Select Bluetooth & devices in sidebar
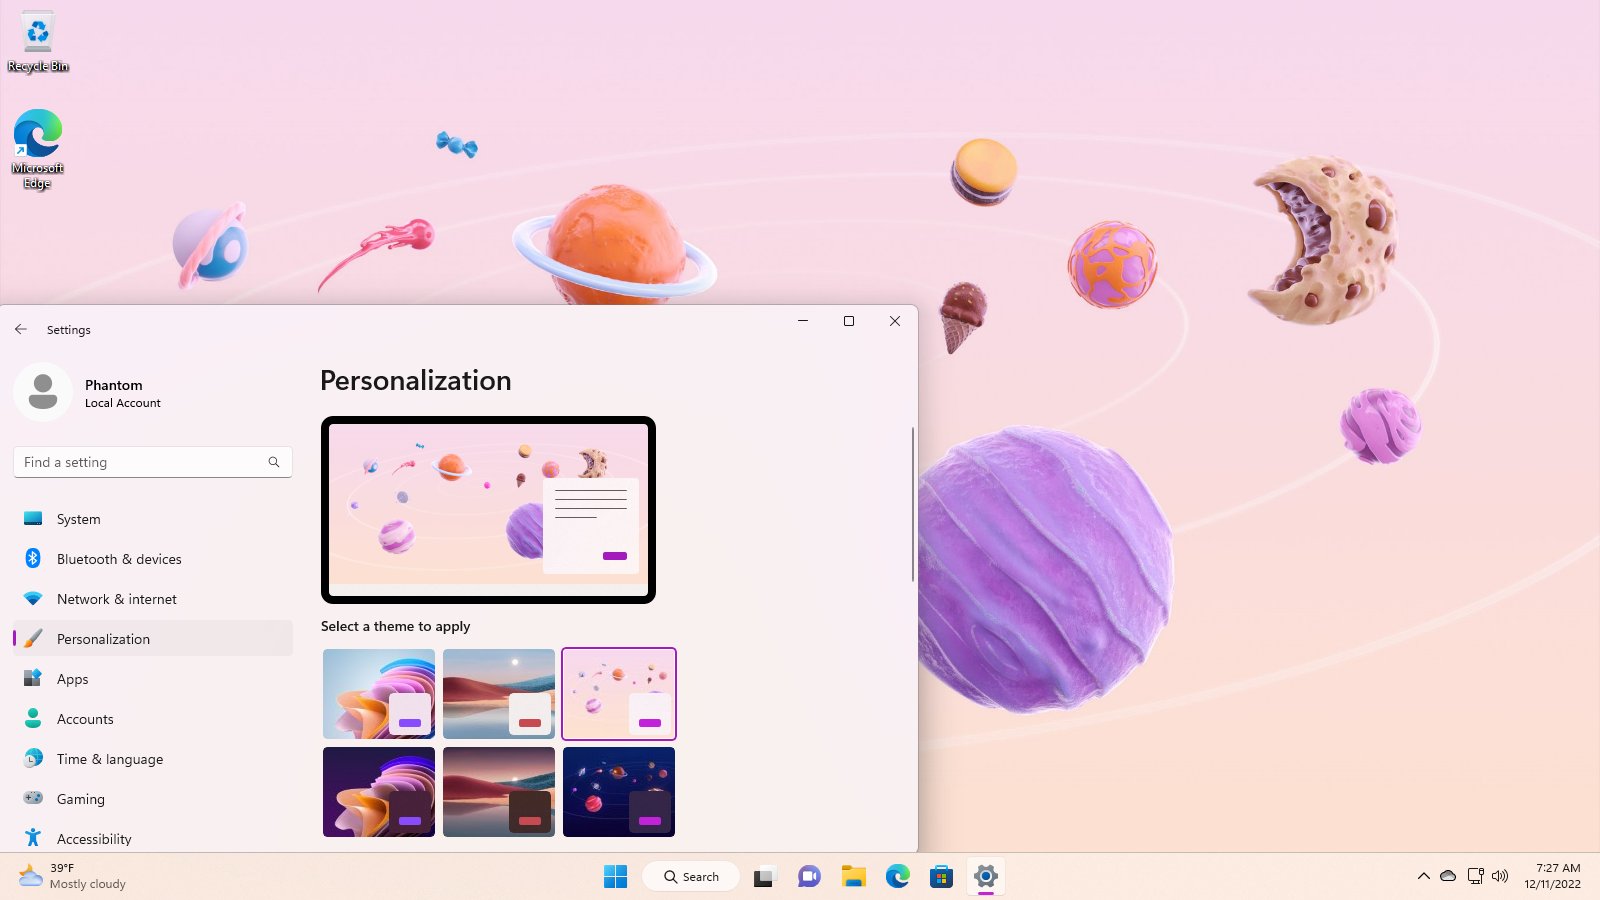This screenshot has width=1600, height=900. tap(119, 559)
